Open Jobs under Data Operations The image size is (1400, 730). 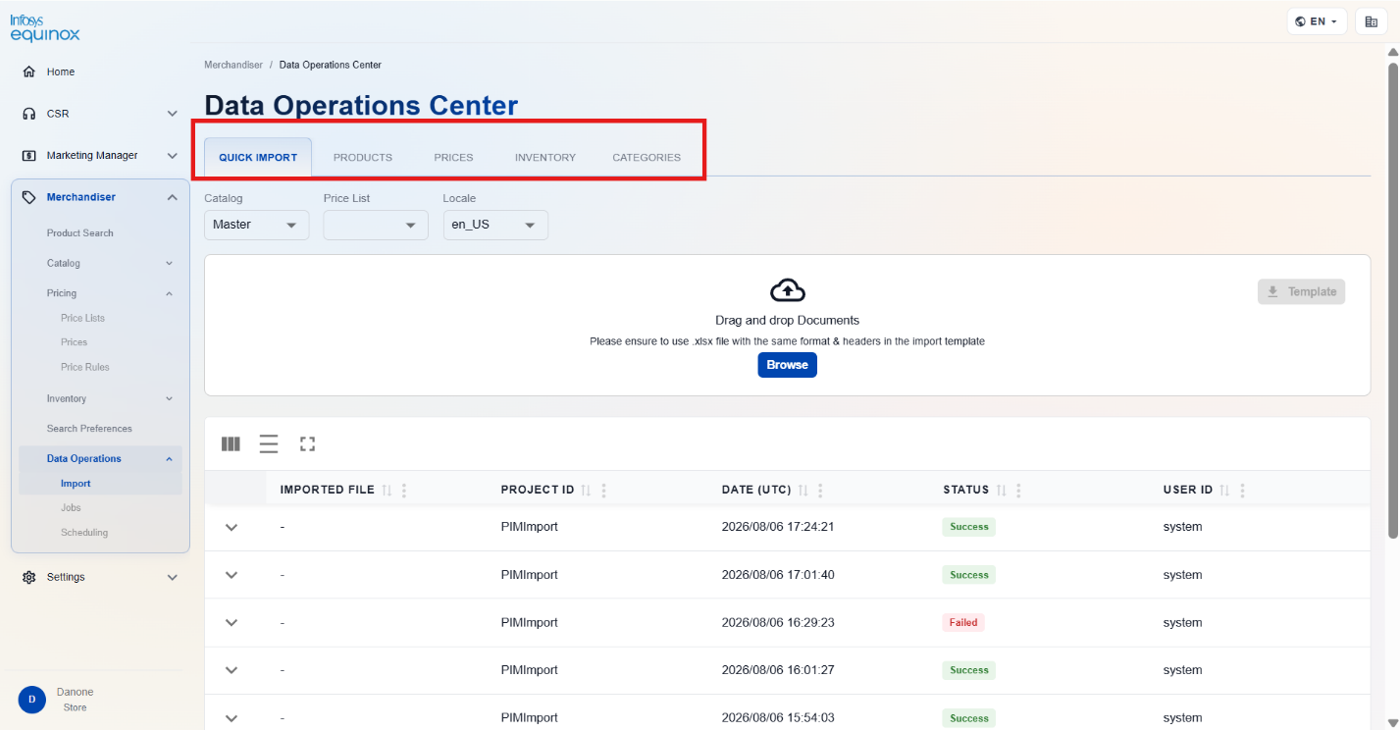point(71,508)
